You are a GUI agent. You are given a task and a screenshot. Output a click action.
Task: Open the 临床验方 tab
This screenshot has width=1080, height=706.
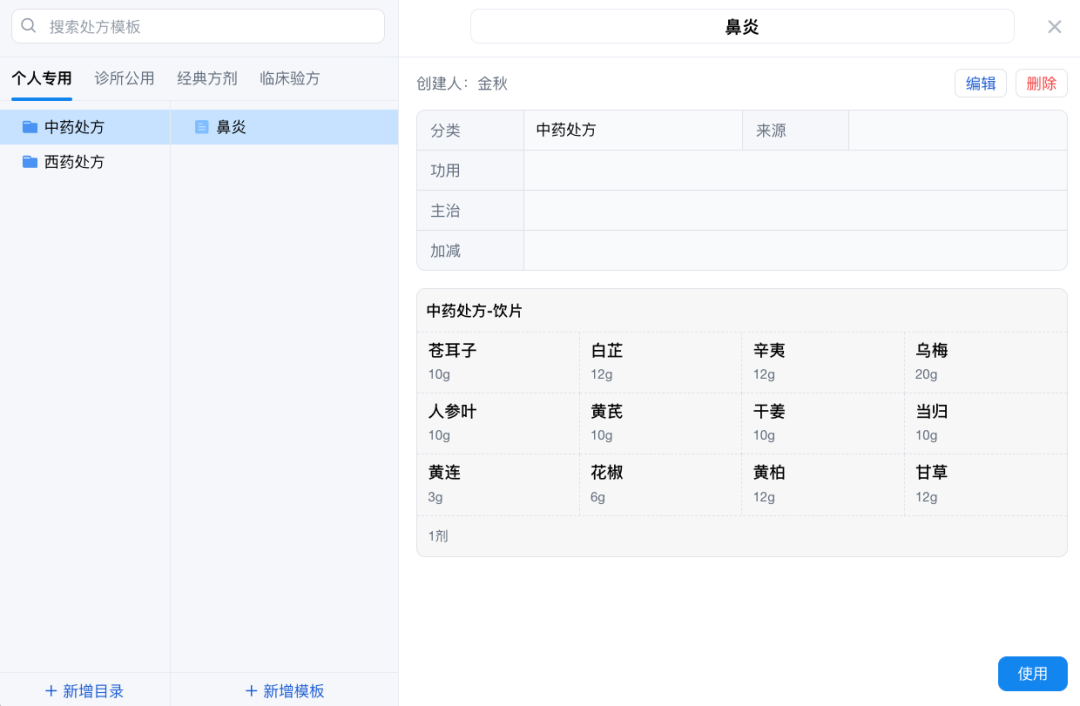pos(290,78)
